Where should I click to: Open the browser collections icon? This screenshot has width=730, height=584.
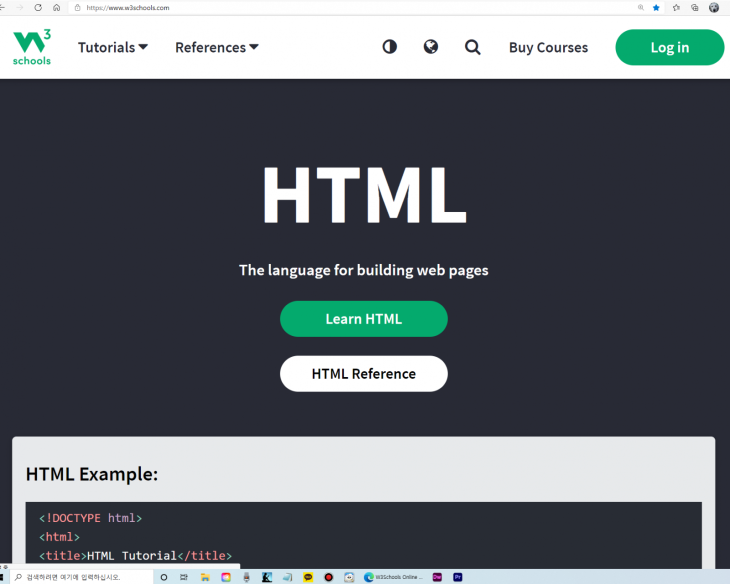[x=694, y=7]
